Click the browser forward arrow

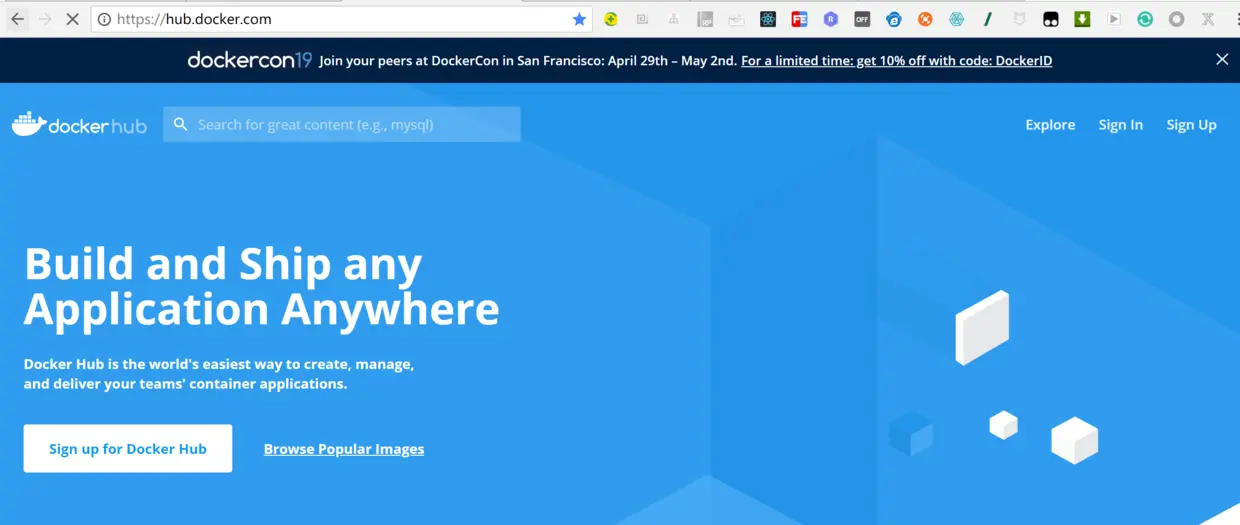[x=45, y=19]
